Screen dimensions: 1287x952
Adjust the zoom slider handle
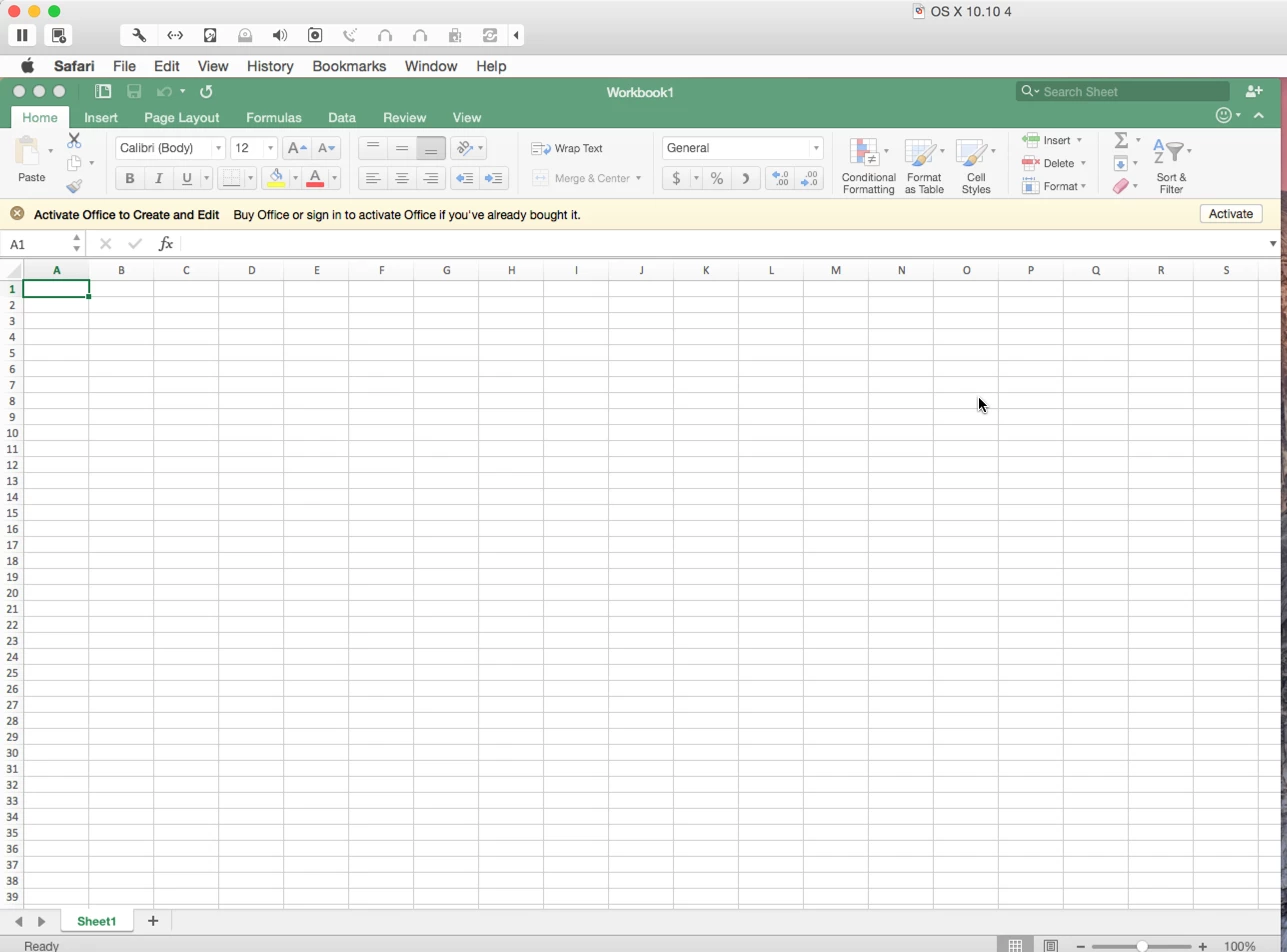[1142, 946]
